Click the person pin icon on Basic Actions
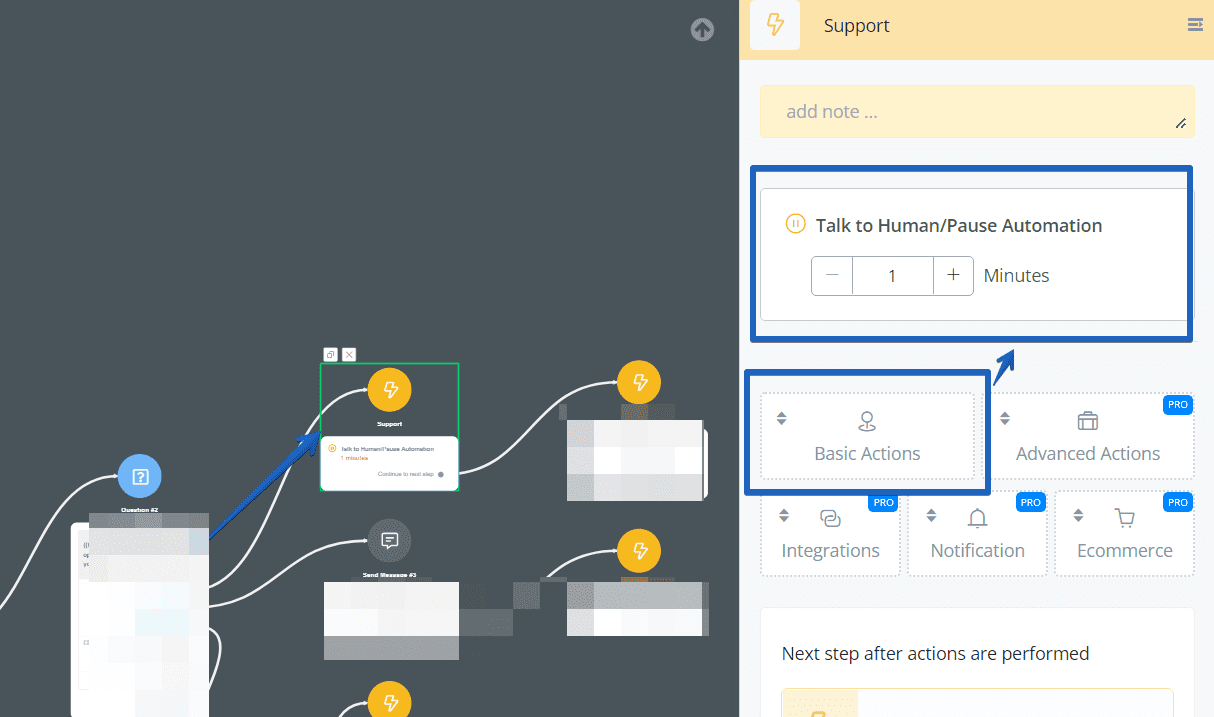1214x717 pixels. pos(867,421)
